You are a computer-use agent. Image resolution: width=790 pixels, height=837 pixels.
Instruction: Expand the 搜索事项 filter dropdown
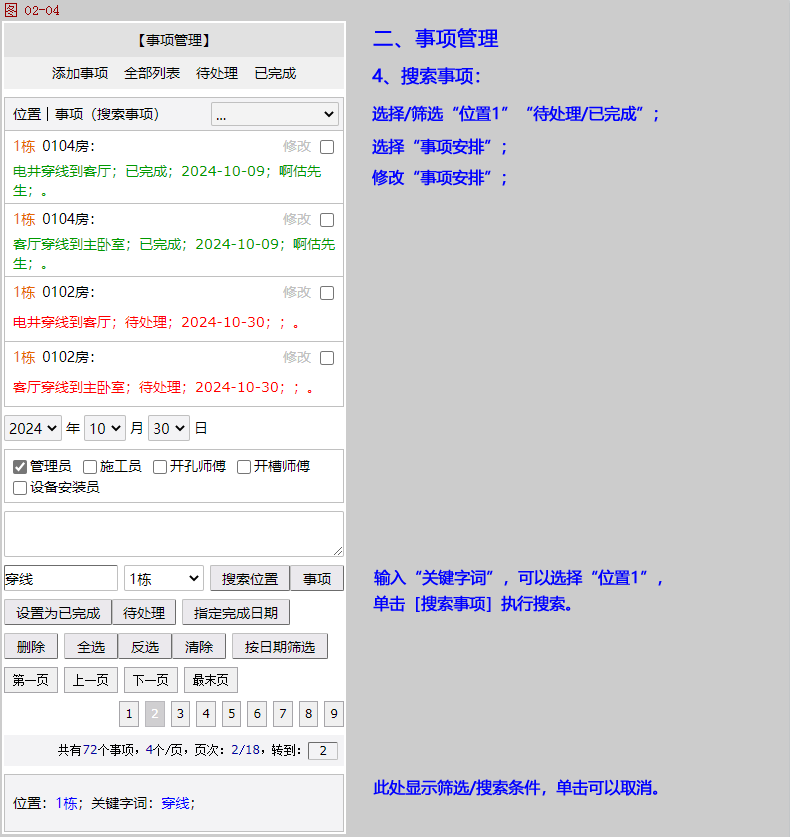click(x=275, y=115)
